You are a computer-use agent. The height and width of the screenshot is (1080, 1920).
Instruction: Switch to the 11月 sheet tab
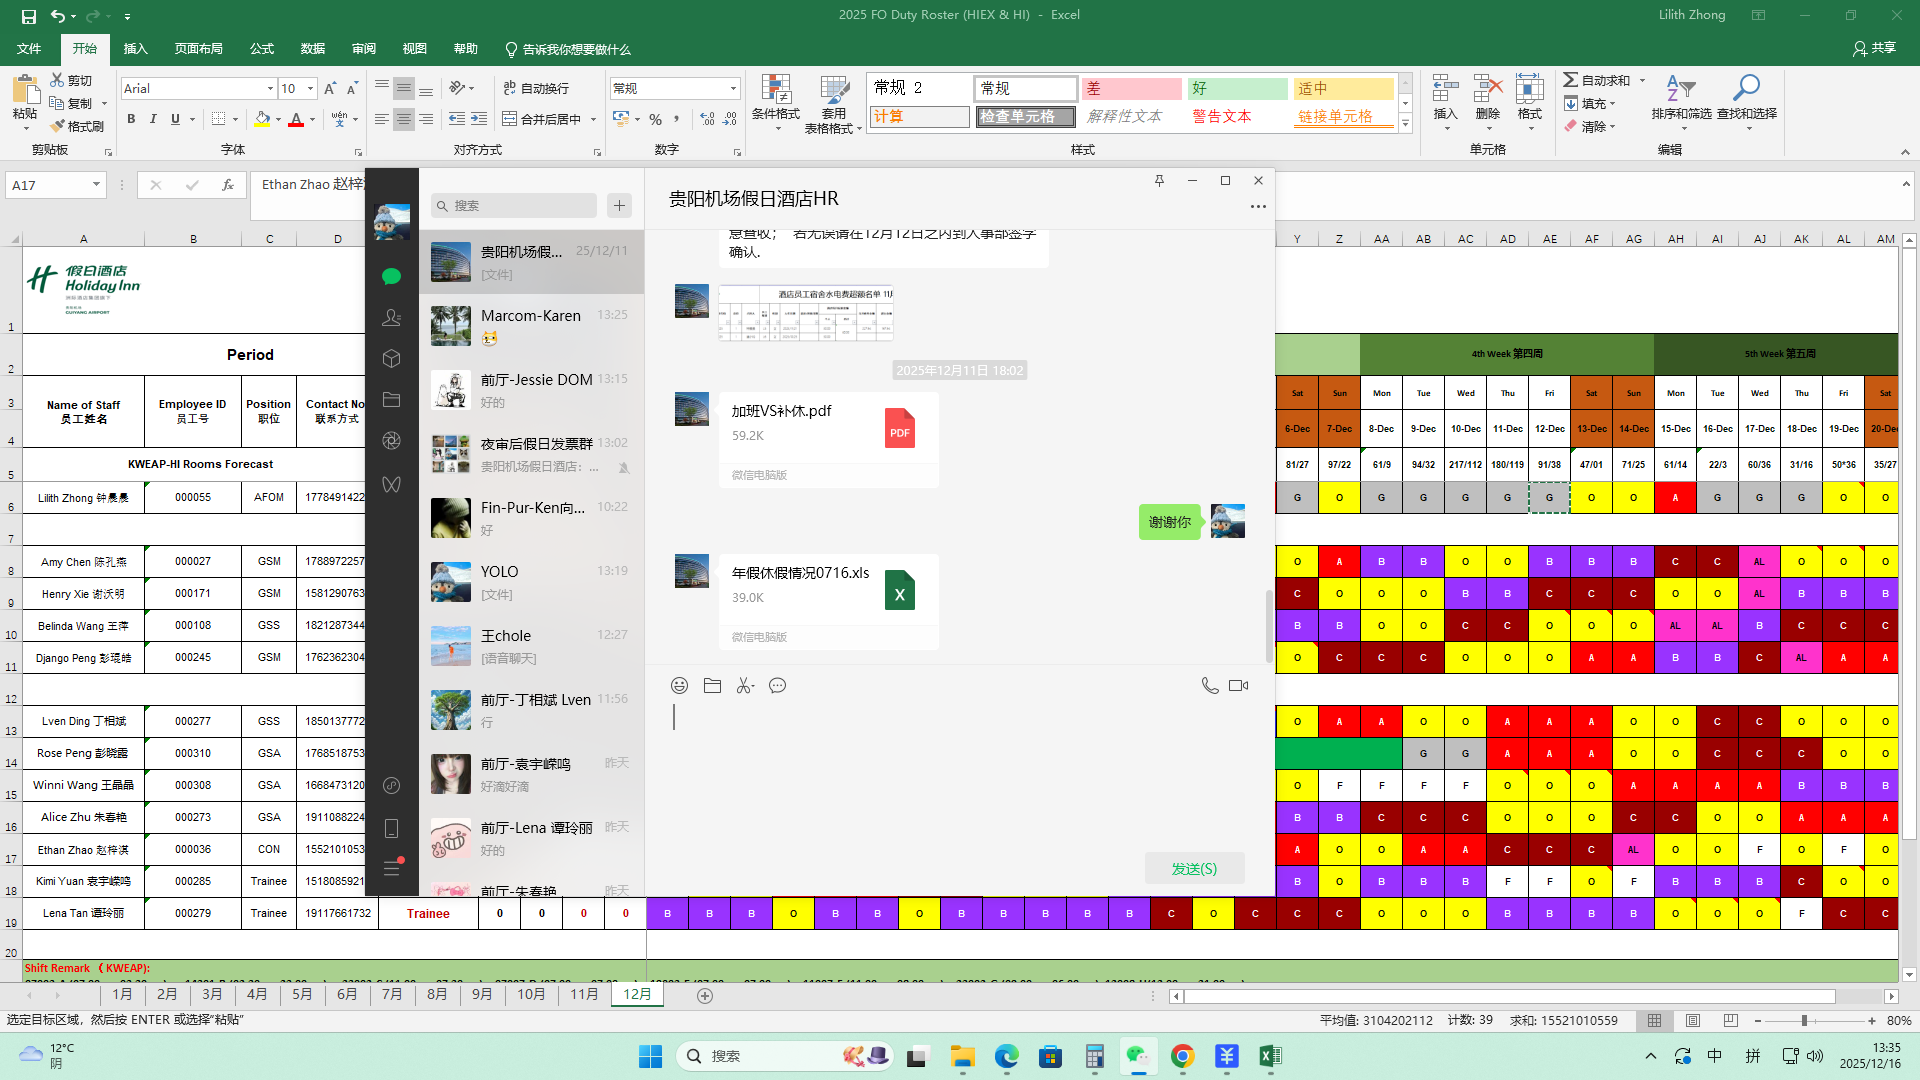coord(584,994)
